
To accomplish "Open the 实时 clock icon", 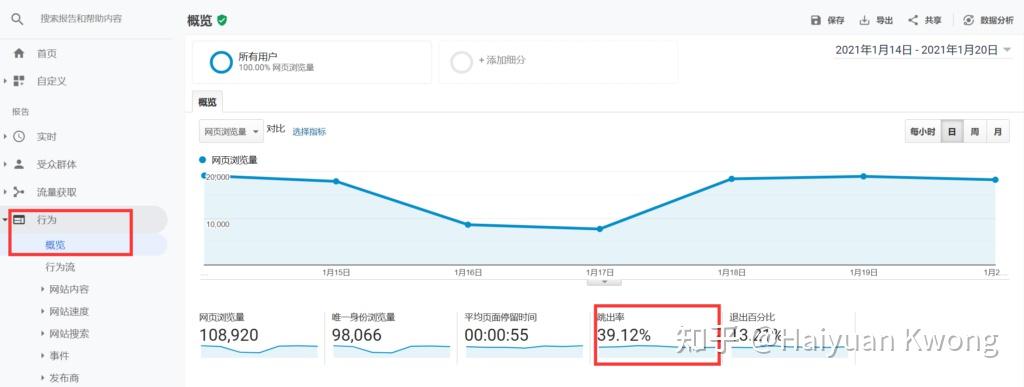I will click(x=19, y=136).
